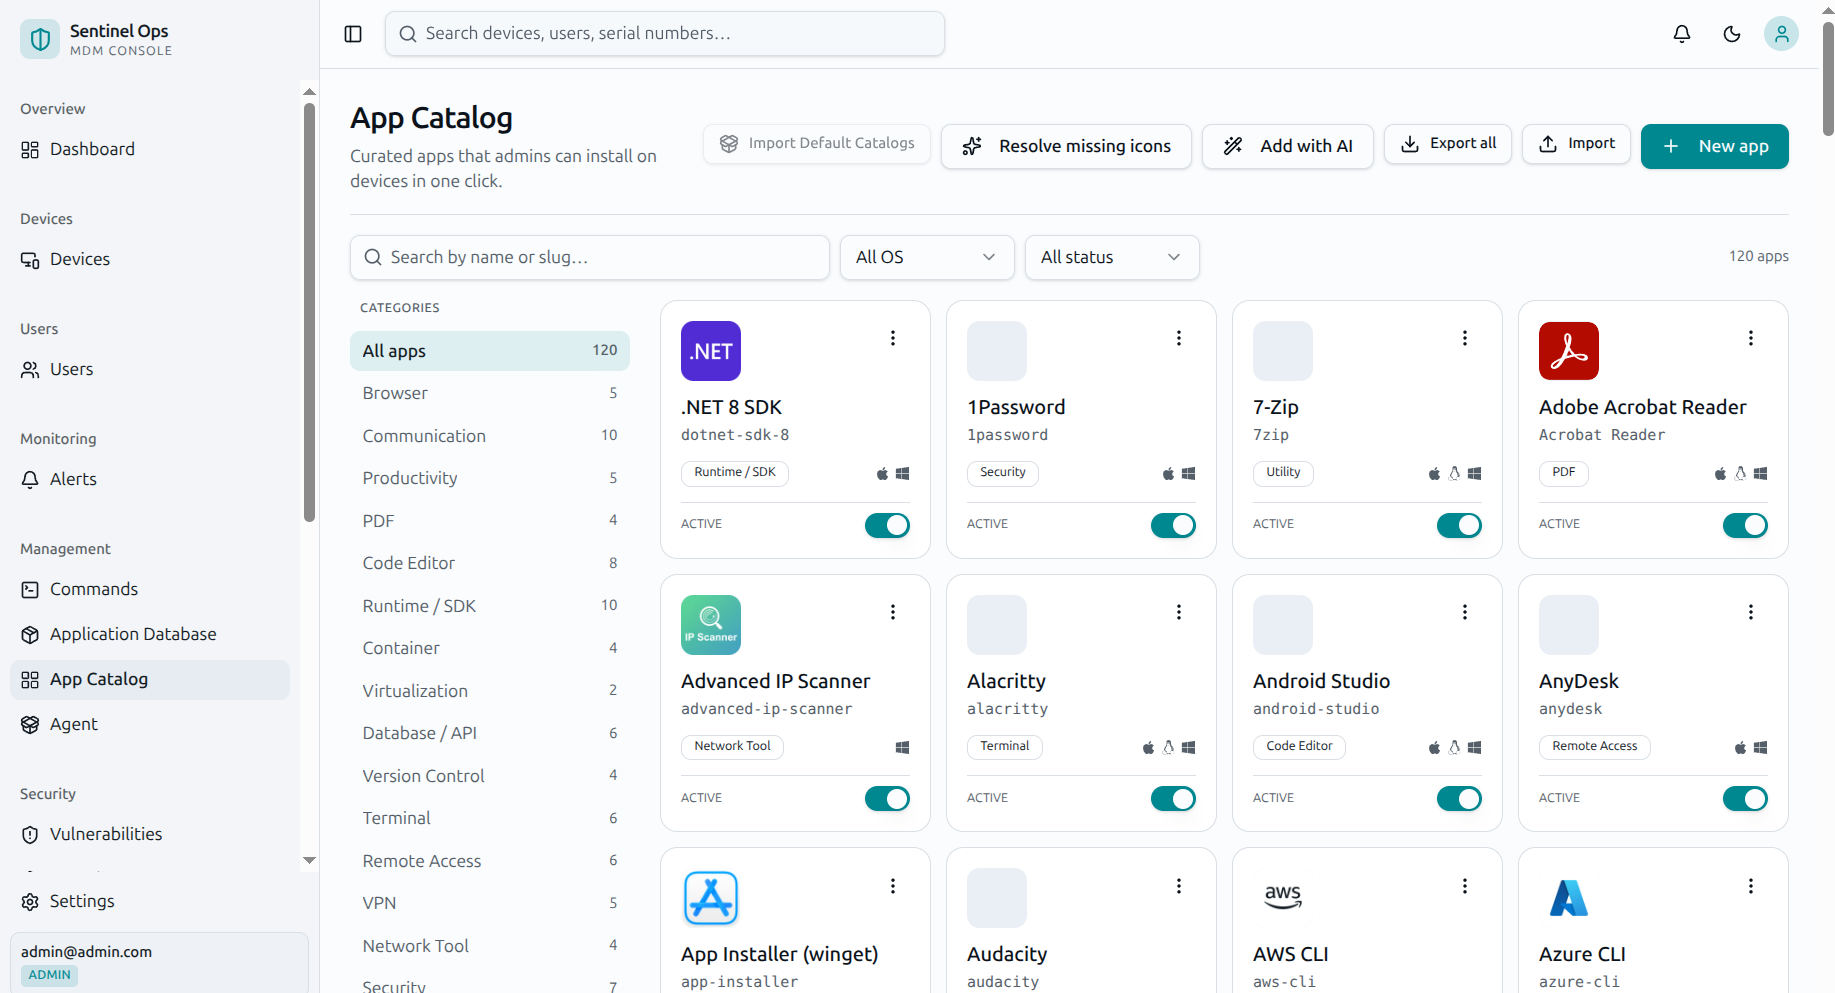Click Export all button
The width and height of the screenshot is (1835, 993).
1448,144
